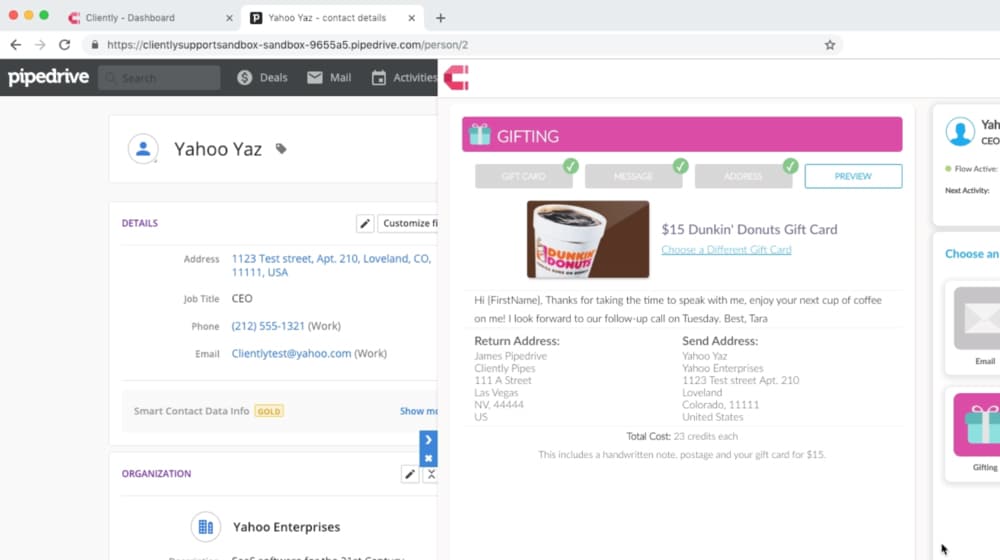Click the Dunkin' Donuts gift card image
Image resolution: width=1000 pixels, height=560 pixels.
[x=588, y=239]
